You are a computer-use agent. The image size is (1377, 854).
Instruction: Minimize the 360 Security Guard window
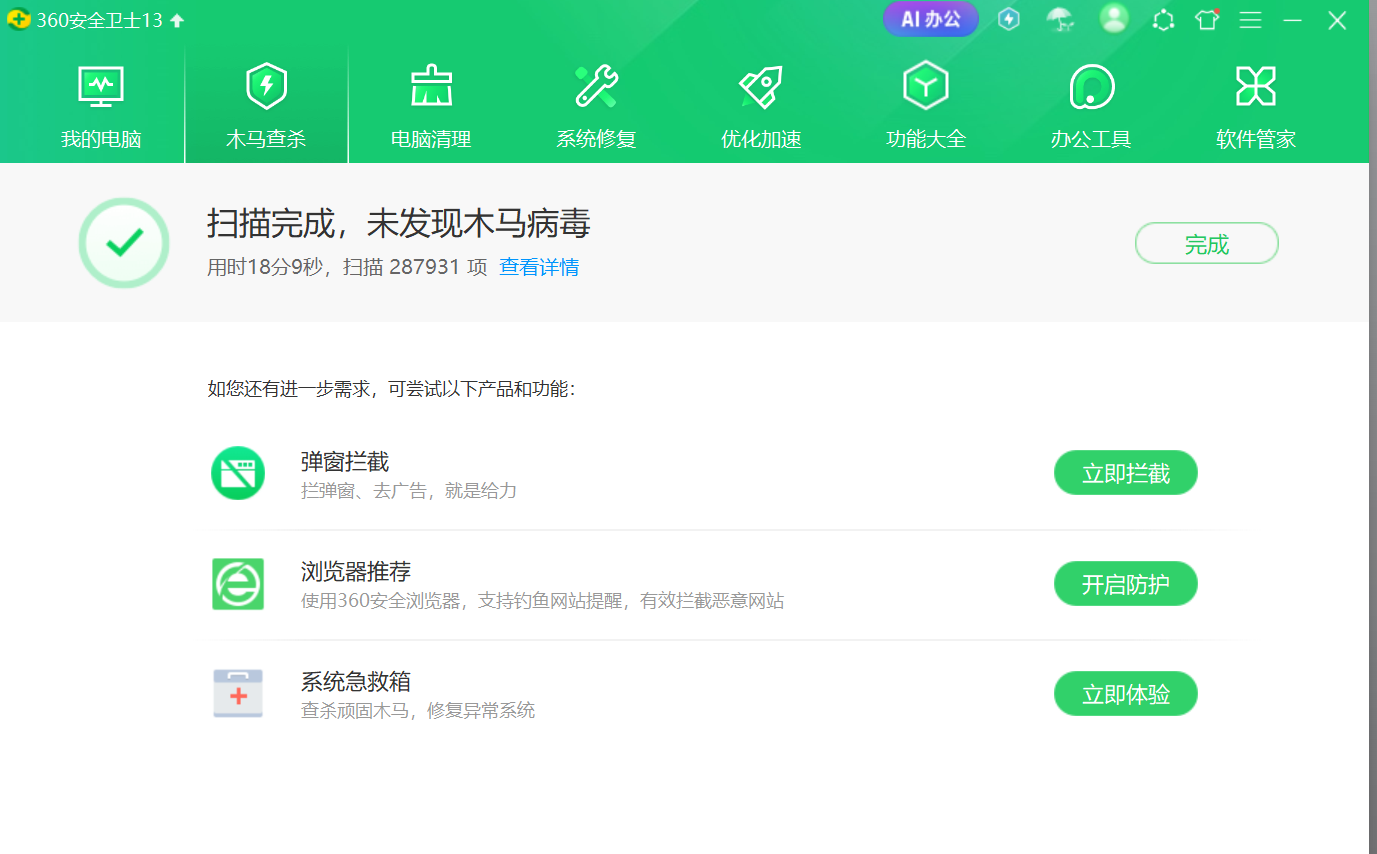click(1293, 20)
